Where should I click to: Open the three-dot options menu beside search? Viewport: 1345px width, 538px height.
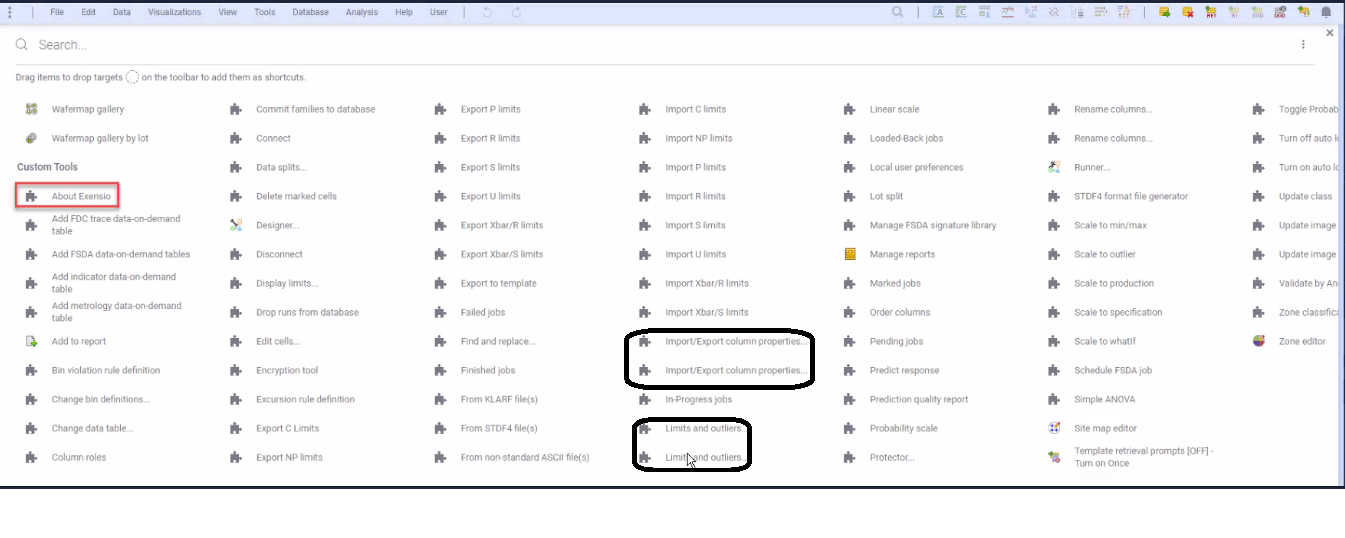[x=1303, y=44]
